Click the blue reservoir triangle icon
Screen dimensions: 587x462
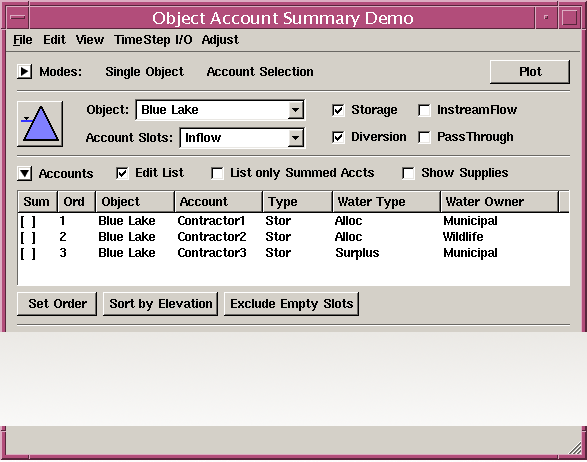click(40, 124)
